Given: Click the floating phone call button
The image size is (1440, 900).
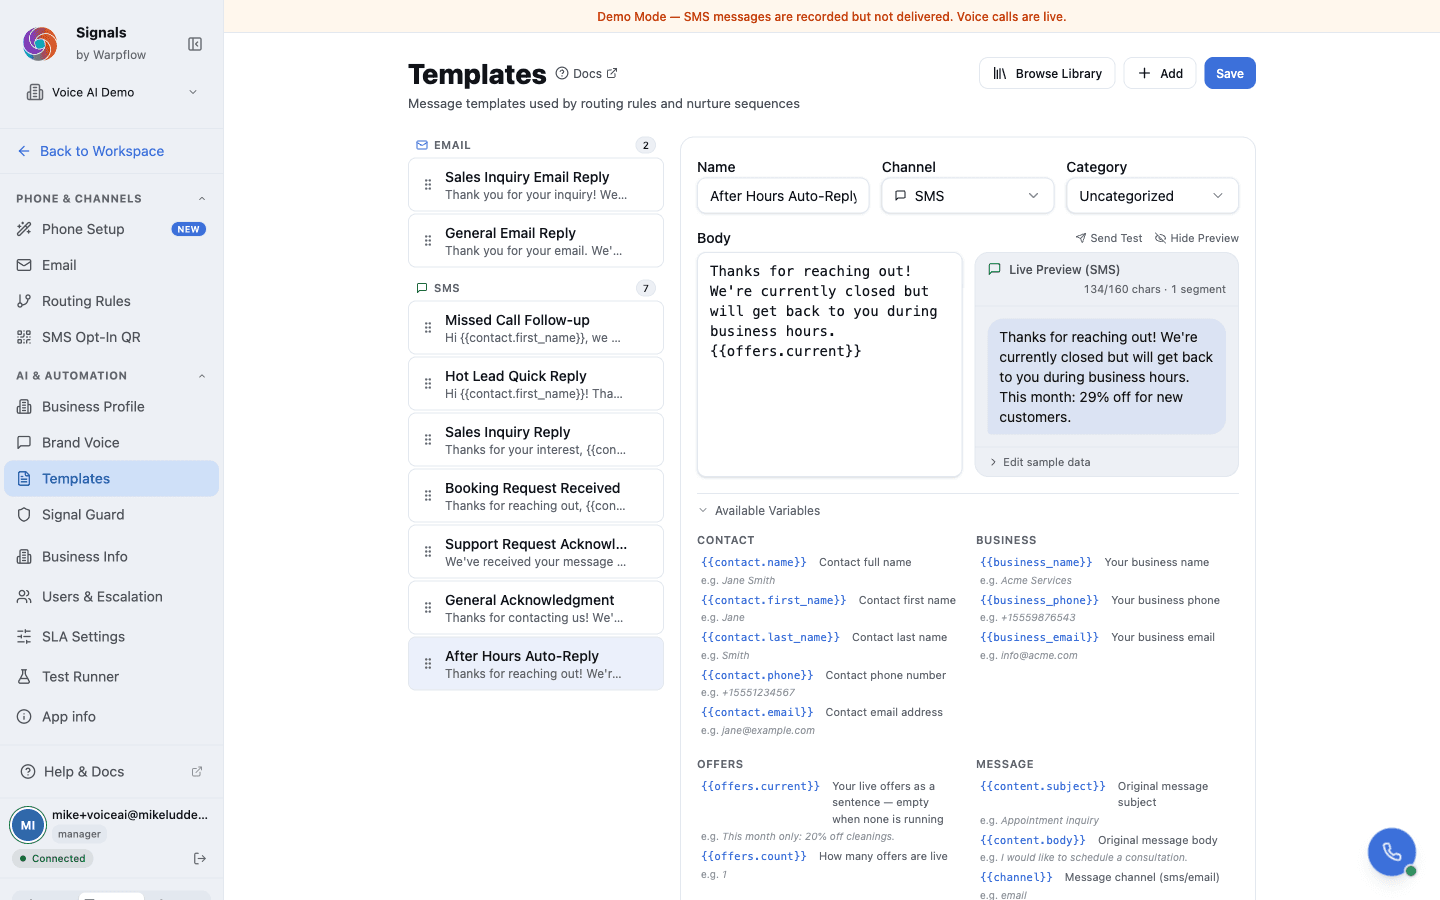Looking at the screenshot, I should [x=1392, y=852].
